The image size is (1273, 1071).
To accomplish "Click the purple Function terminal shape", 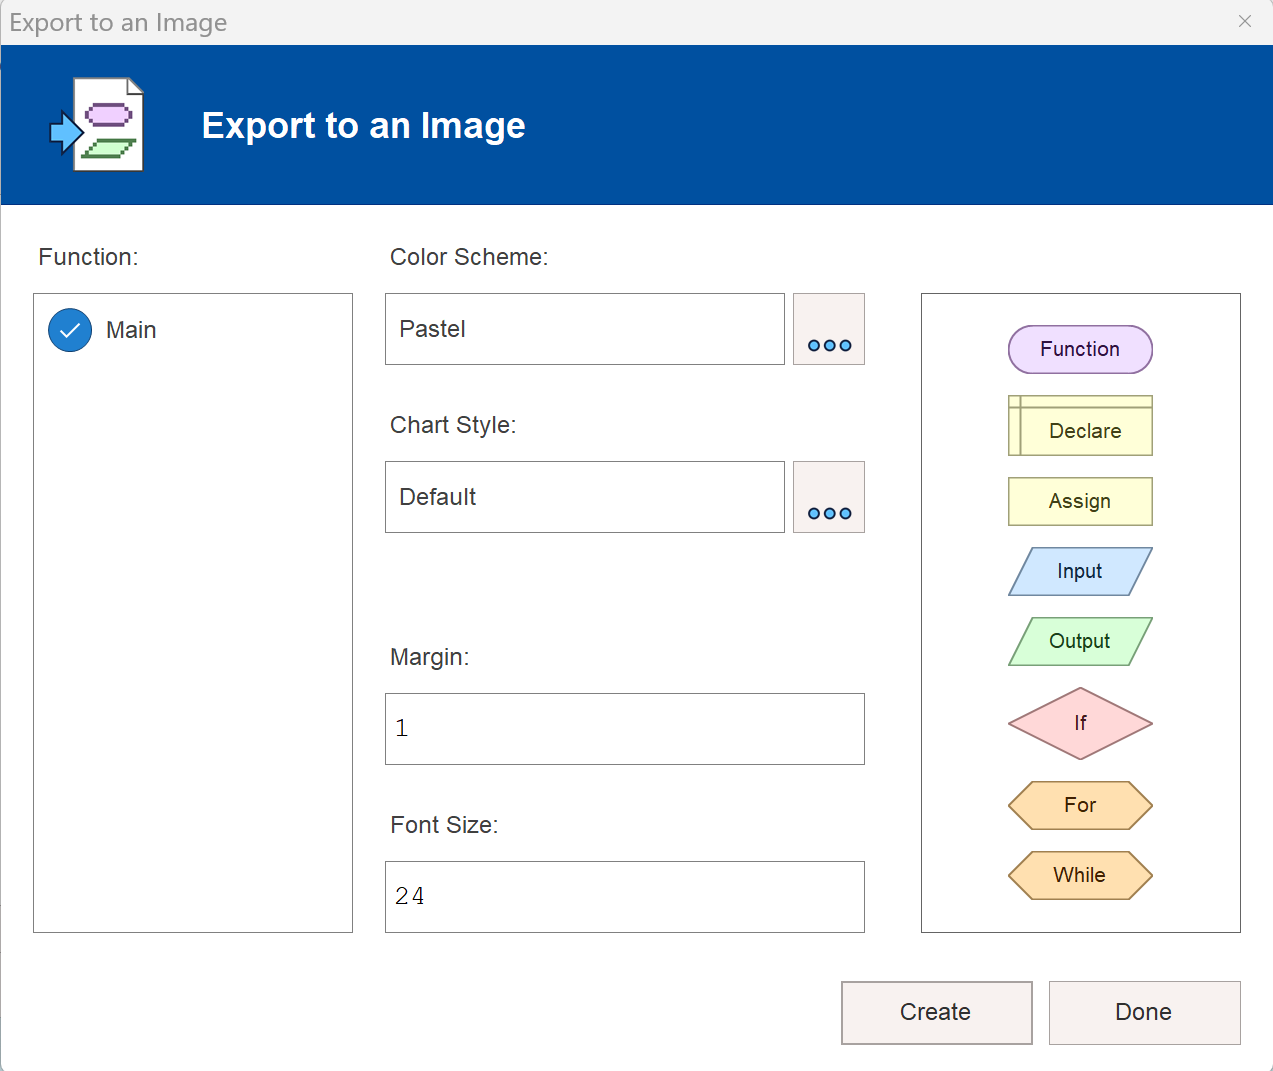I will pos(1080,349).
